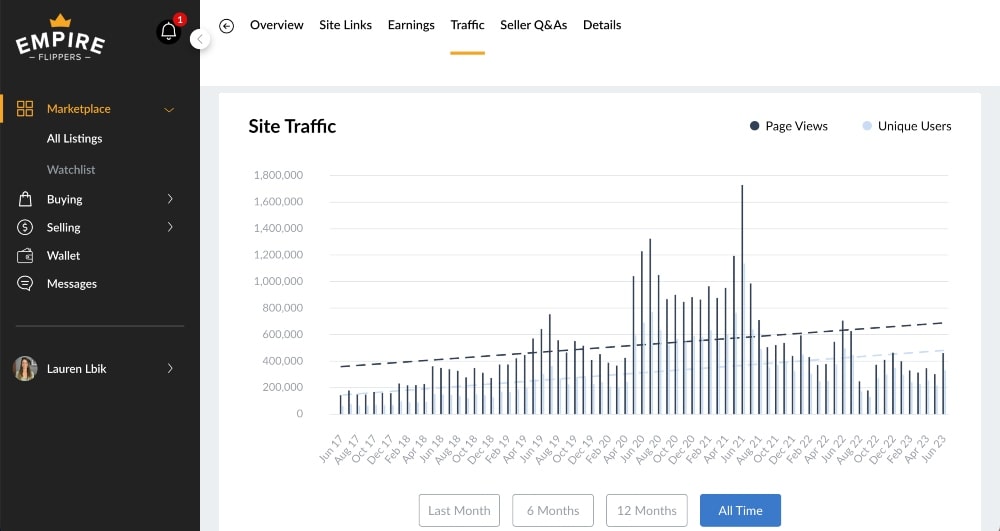The width and height of the screenshot is (1000, 531).
Task: Open the Messages chat icon
Action: click(25, 284)
